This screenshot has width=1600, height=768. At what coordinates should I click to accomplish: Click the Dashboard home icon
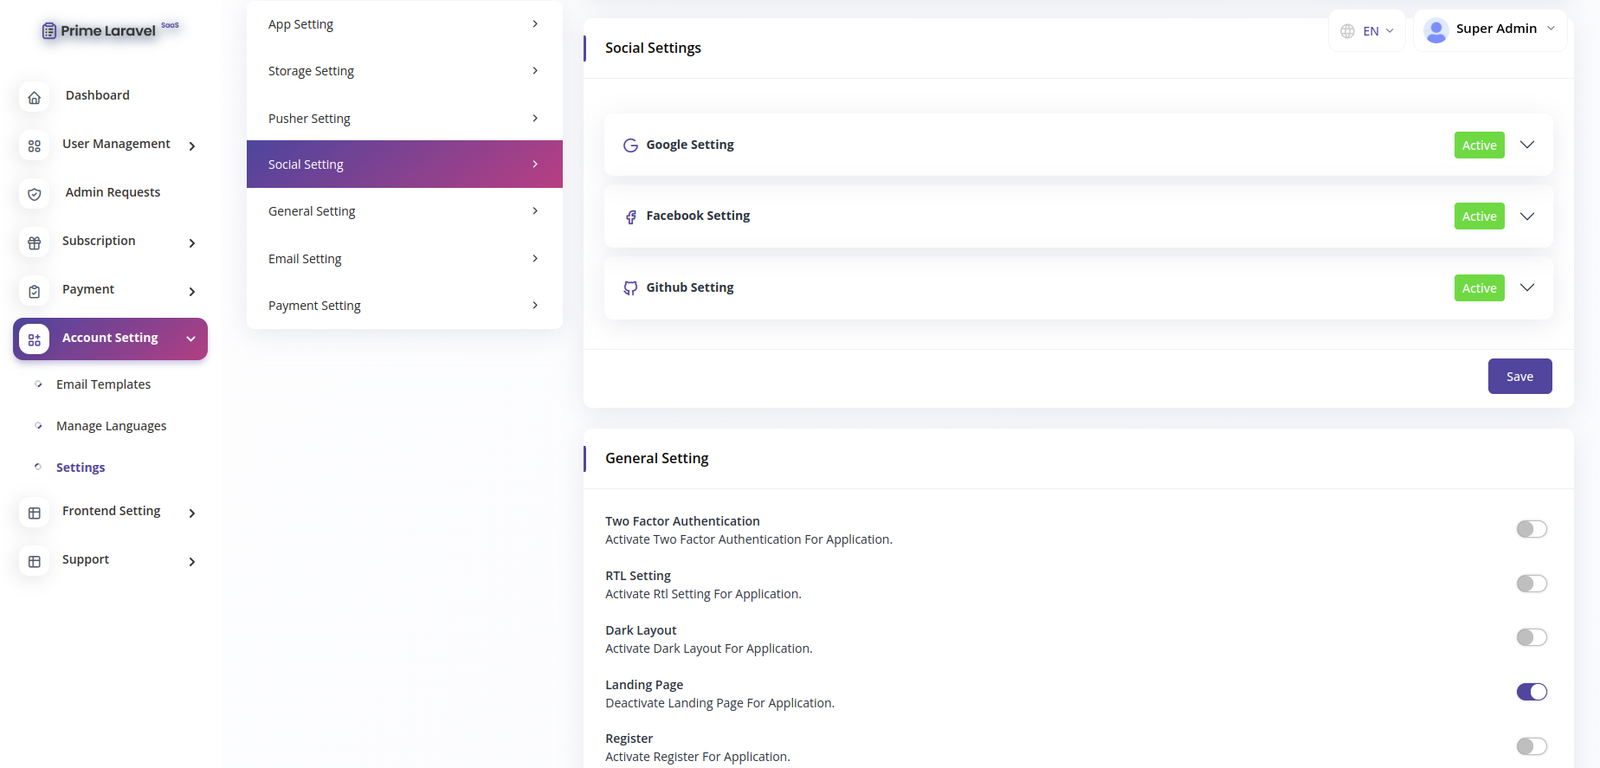click(x=34, y=97)
